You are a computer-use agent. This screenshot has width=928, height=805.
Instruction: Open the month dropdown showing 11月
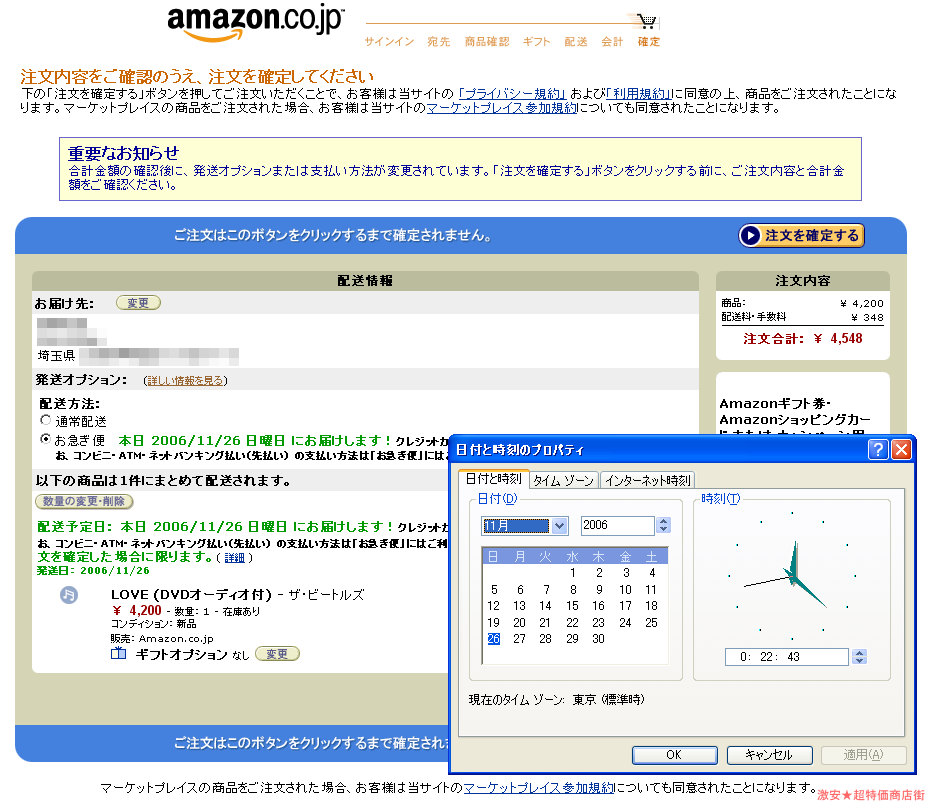click(559, 526)
